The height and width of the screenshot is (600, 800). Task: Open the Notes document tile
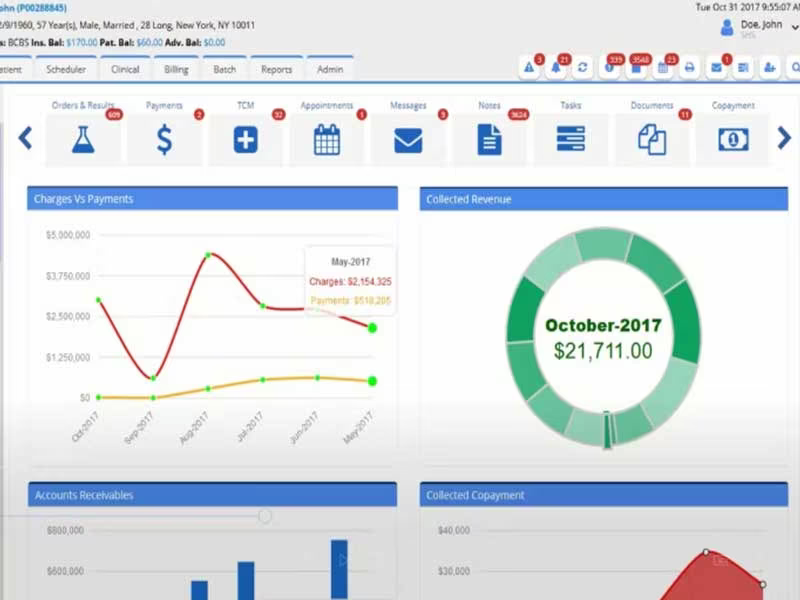[489, 139]
